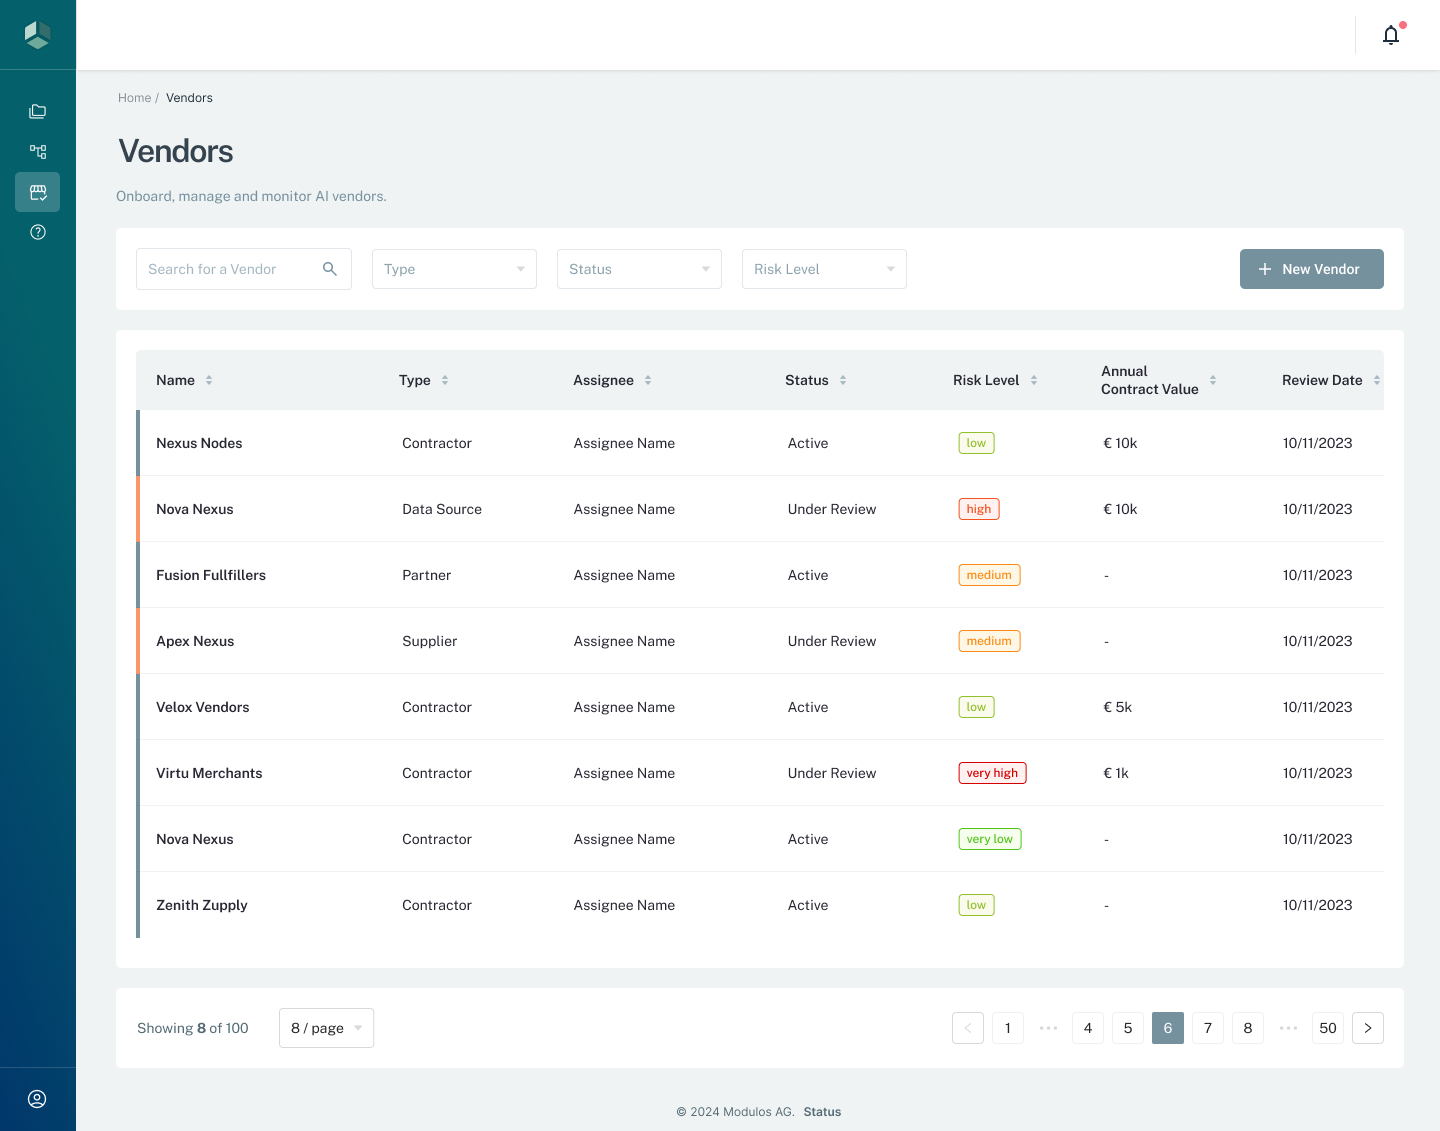Expand the Risk Level filter dropdown
The image size is (1440, 1131).
pos(824,268)
